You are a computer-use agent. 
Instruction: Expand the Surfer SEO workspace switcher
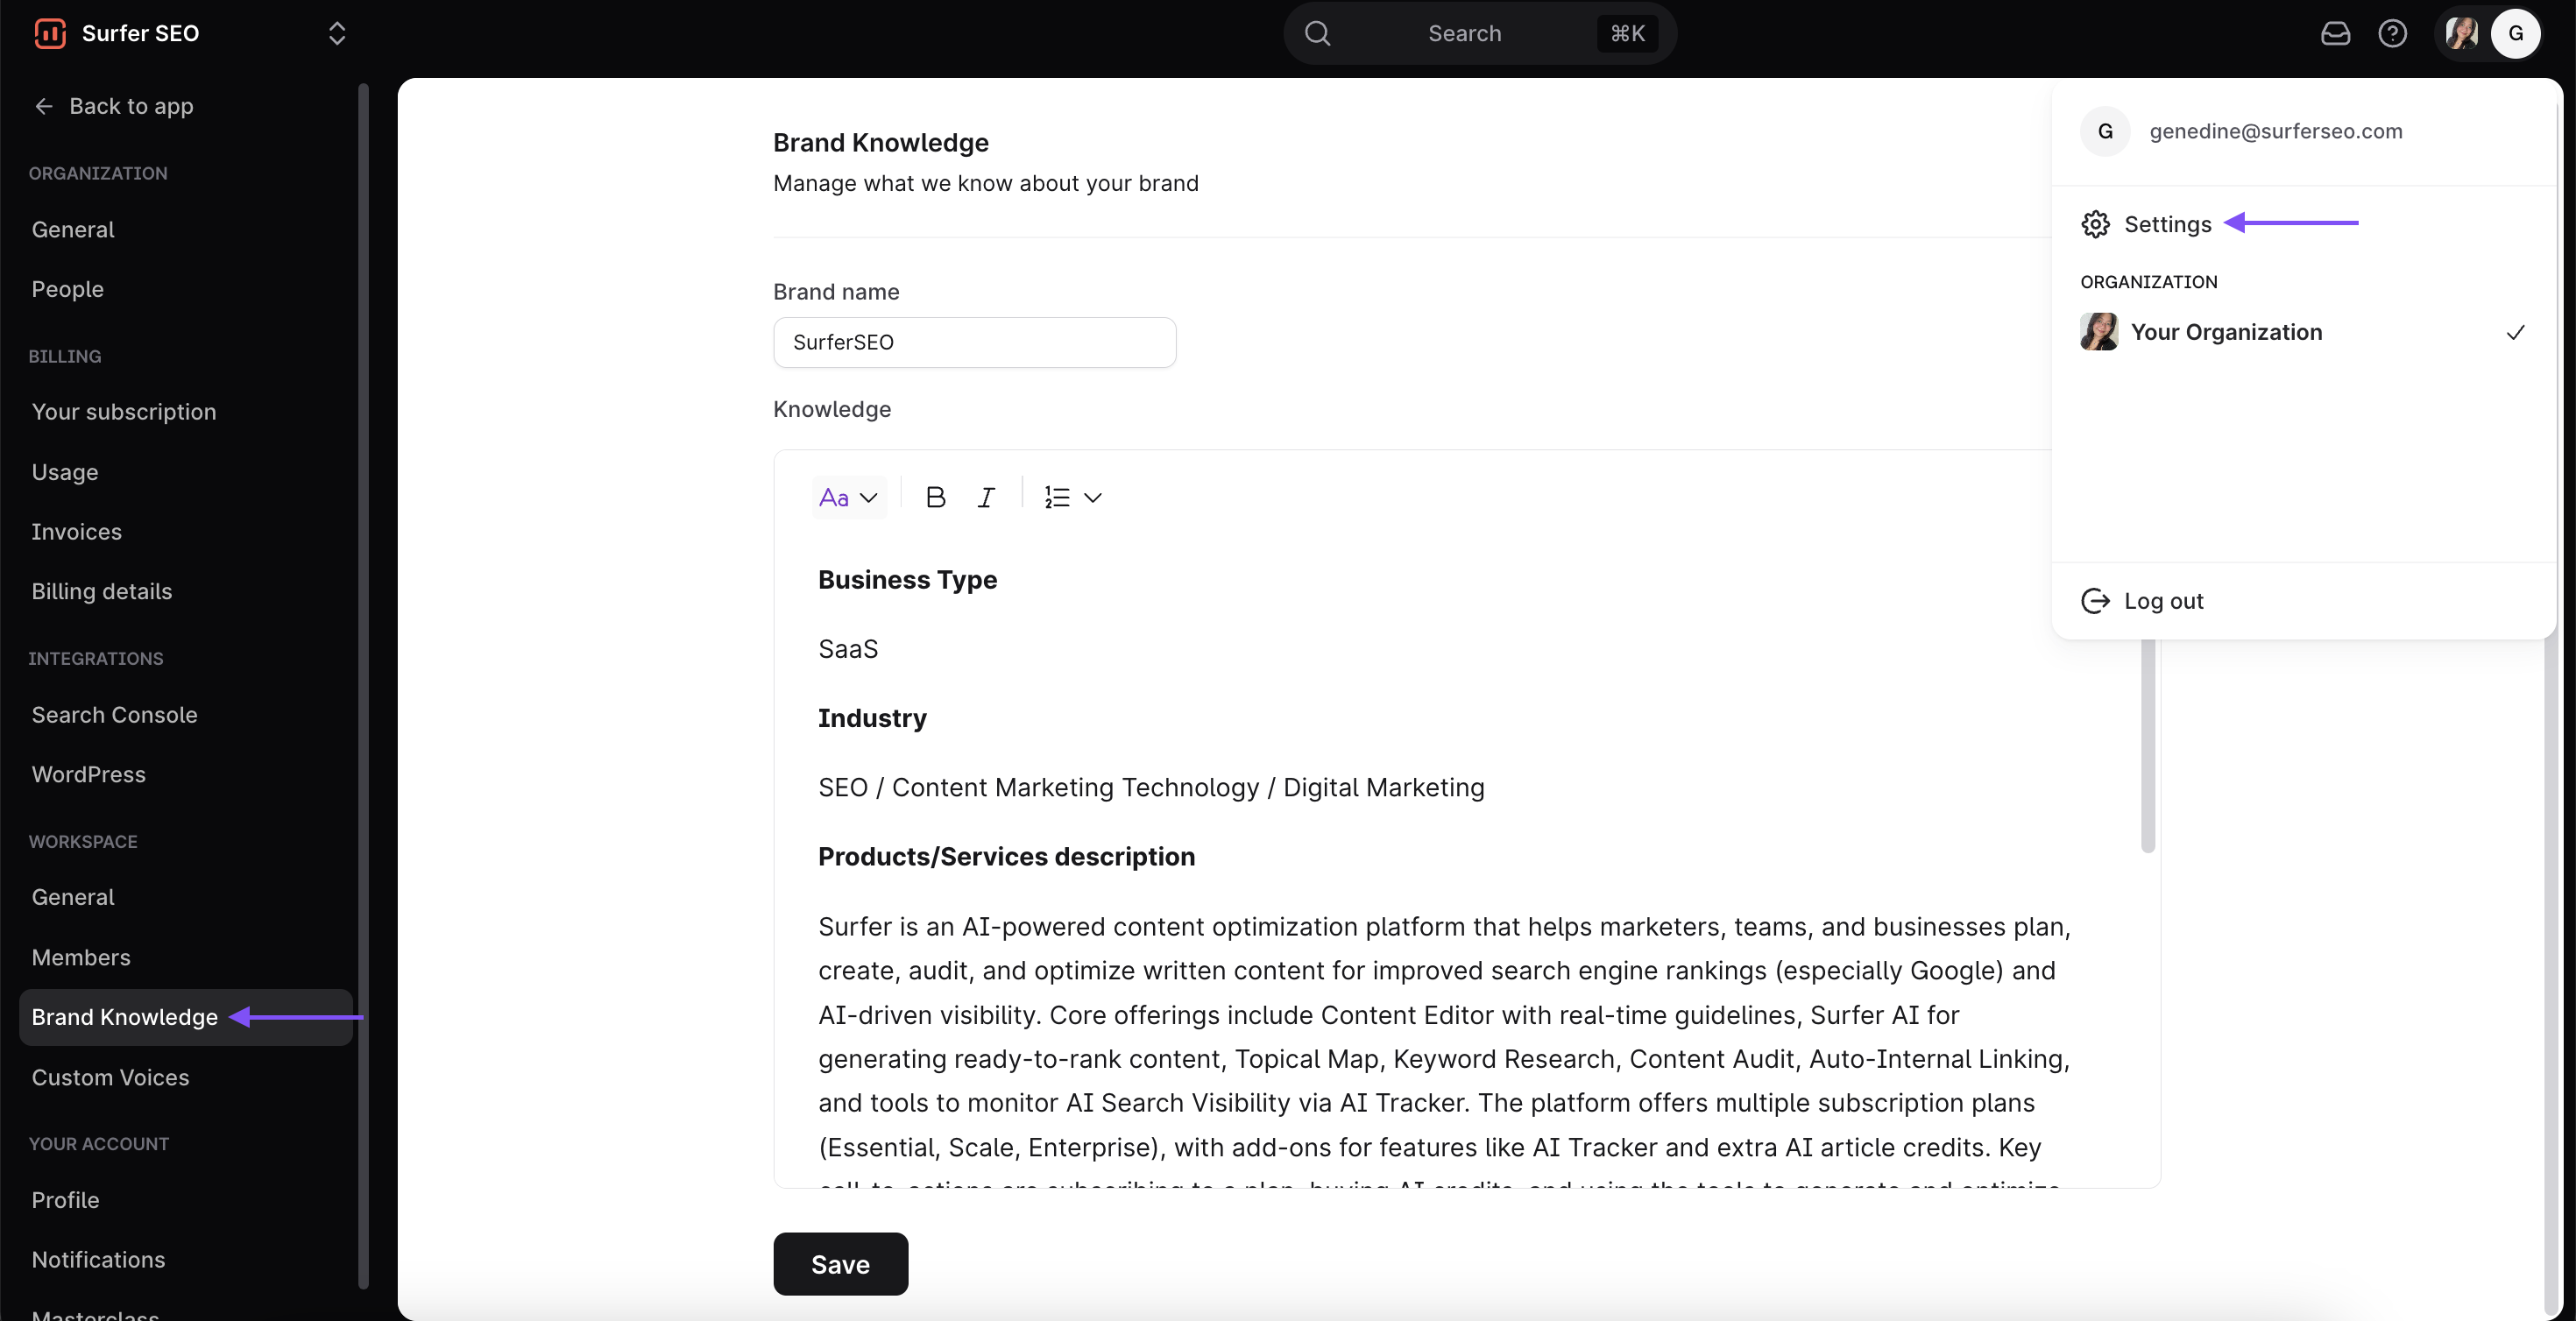(337, 33)
